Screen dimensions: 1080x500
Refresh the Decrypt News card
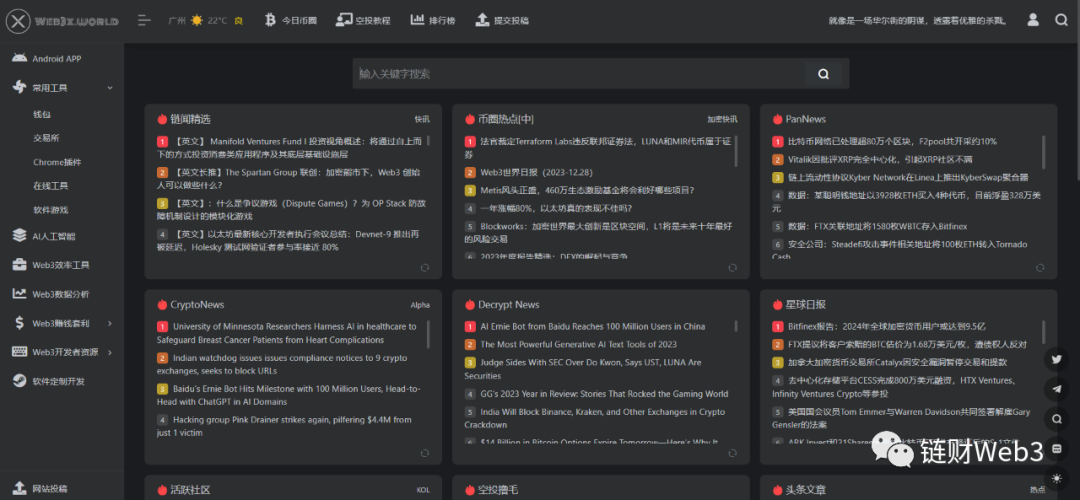tap(732, 452)
